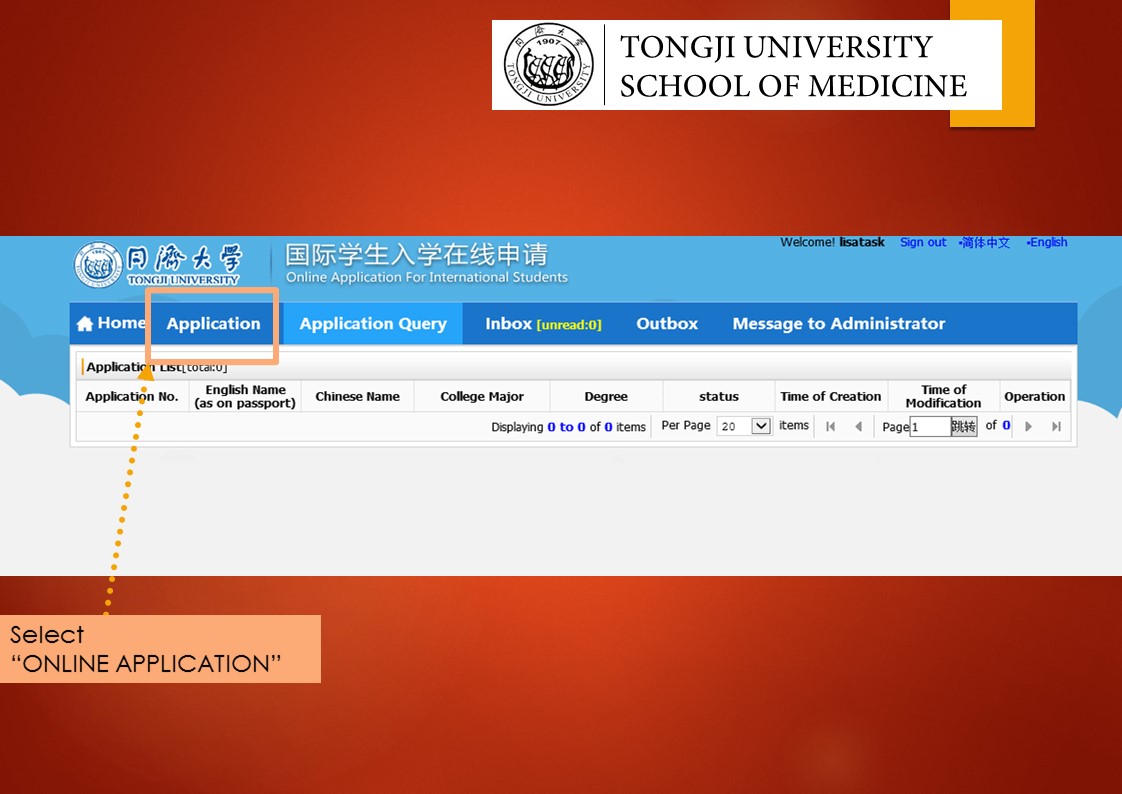Click the Tongji University seal in slide header
The height and width of the screenshot is (794, 1122).
point(549,64)
